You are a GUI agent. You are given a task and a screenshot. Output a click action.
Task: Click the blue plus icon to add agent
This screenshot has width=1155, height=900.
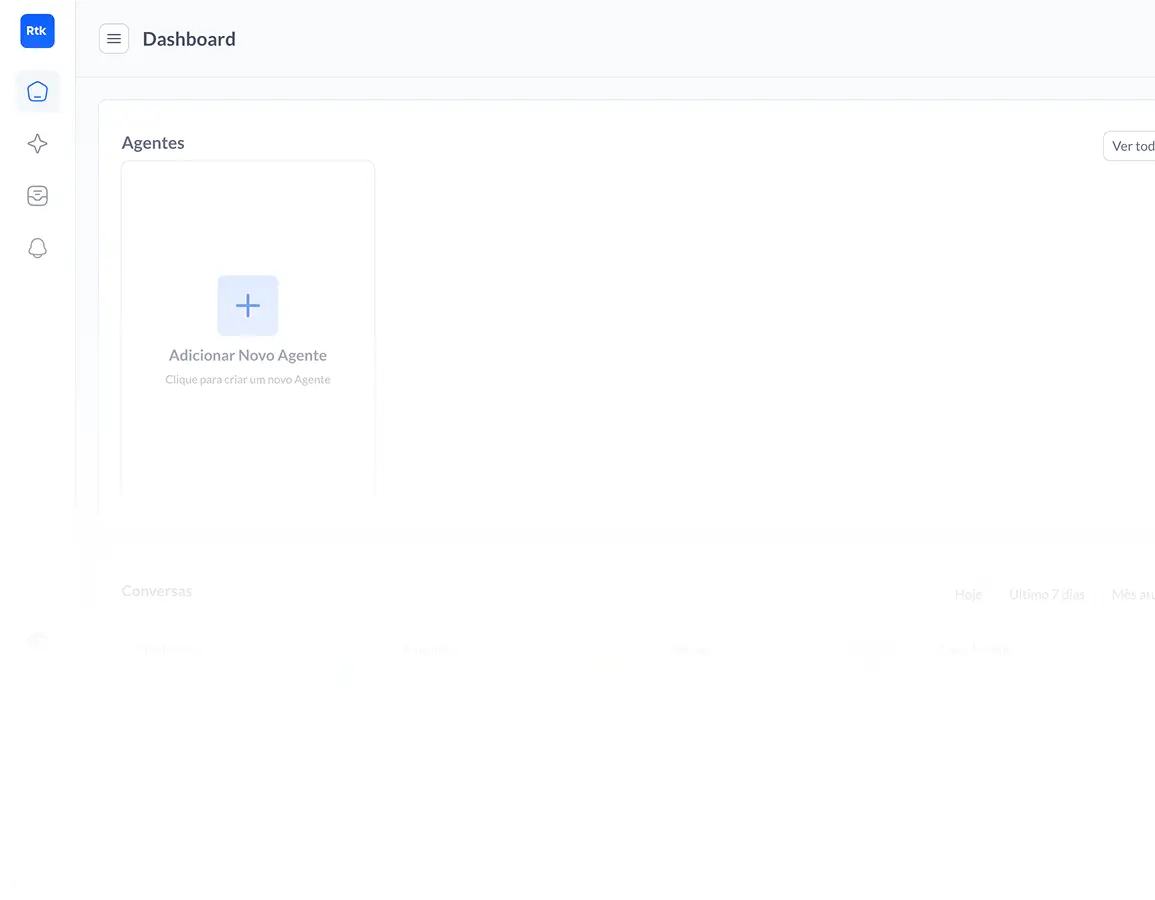(248, 305)
